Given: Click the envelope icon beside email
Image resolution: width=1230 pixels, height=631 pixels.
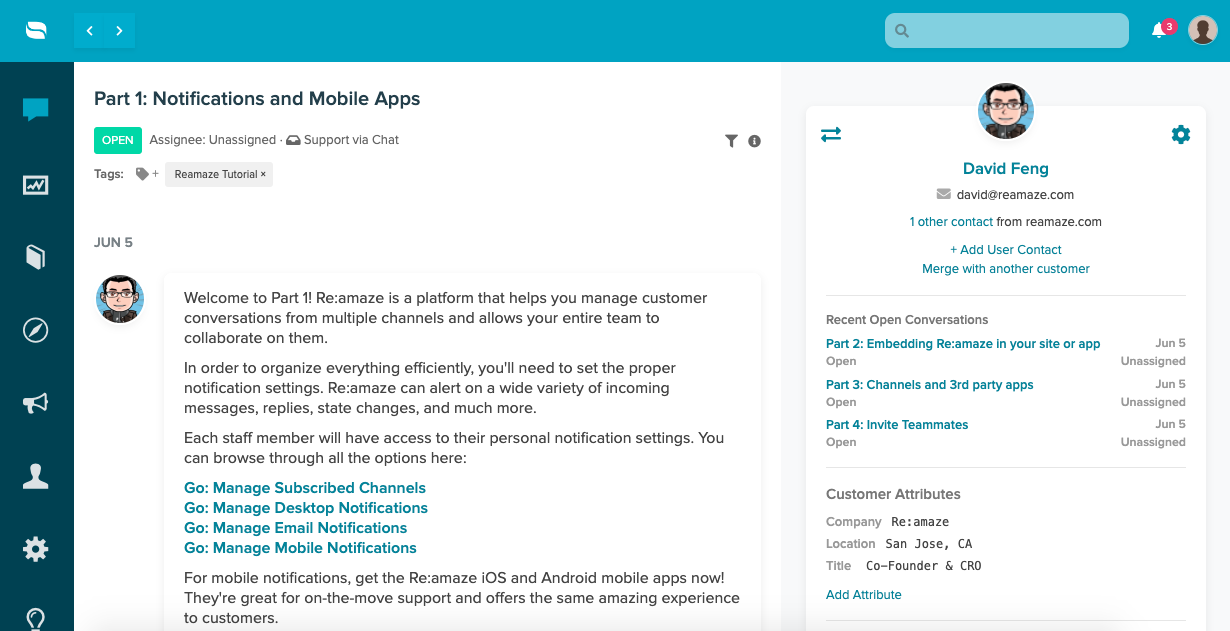Looking at the screenshot, I should [943, 195].
